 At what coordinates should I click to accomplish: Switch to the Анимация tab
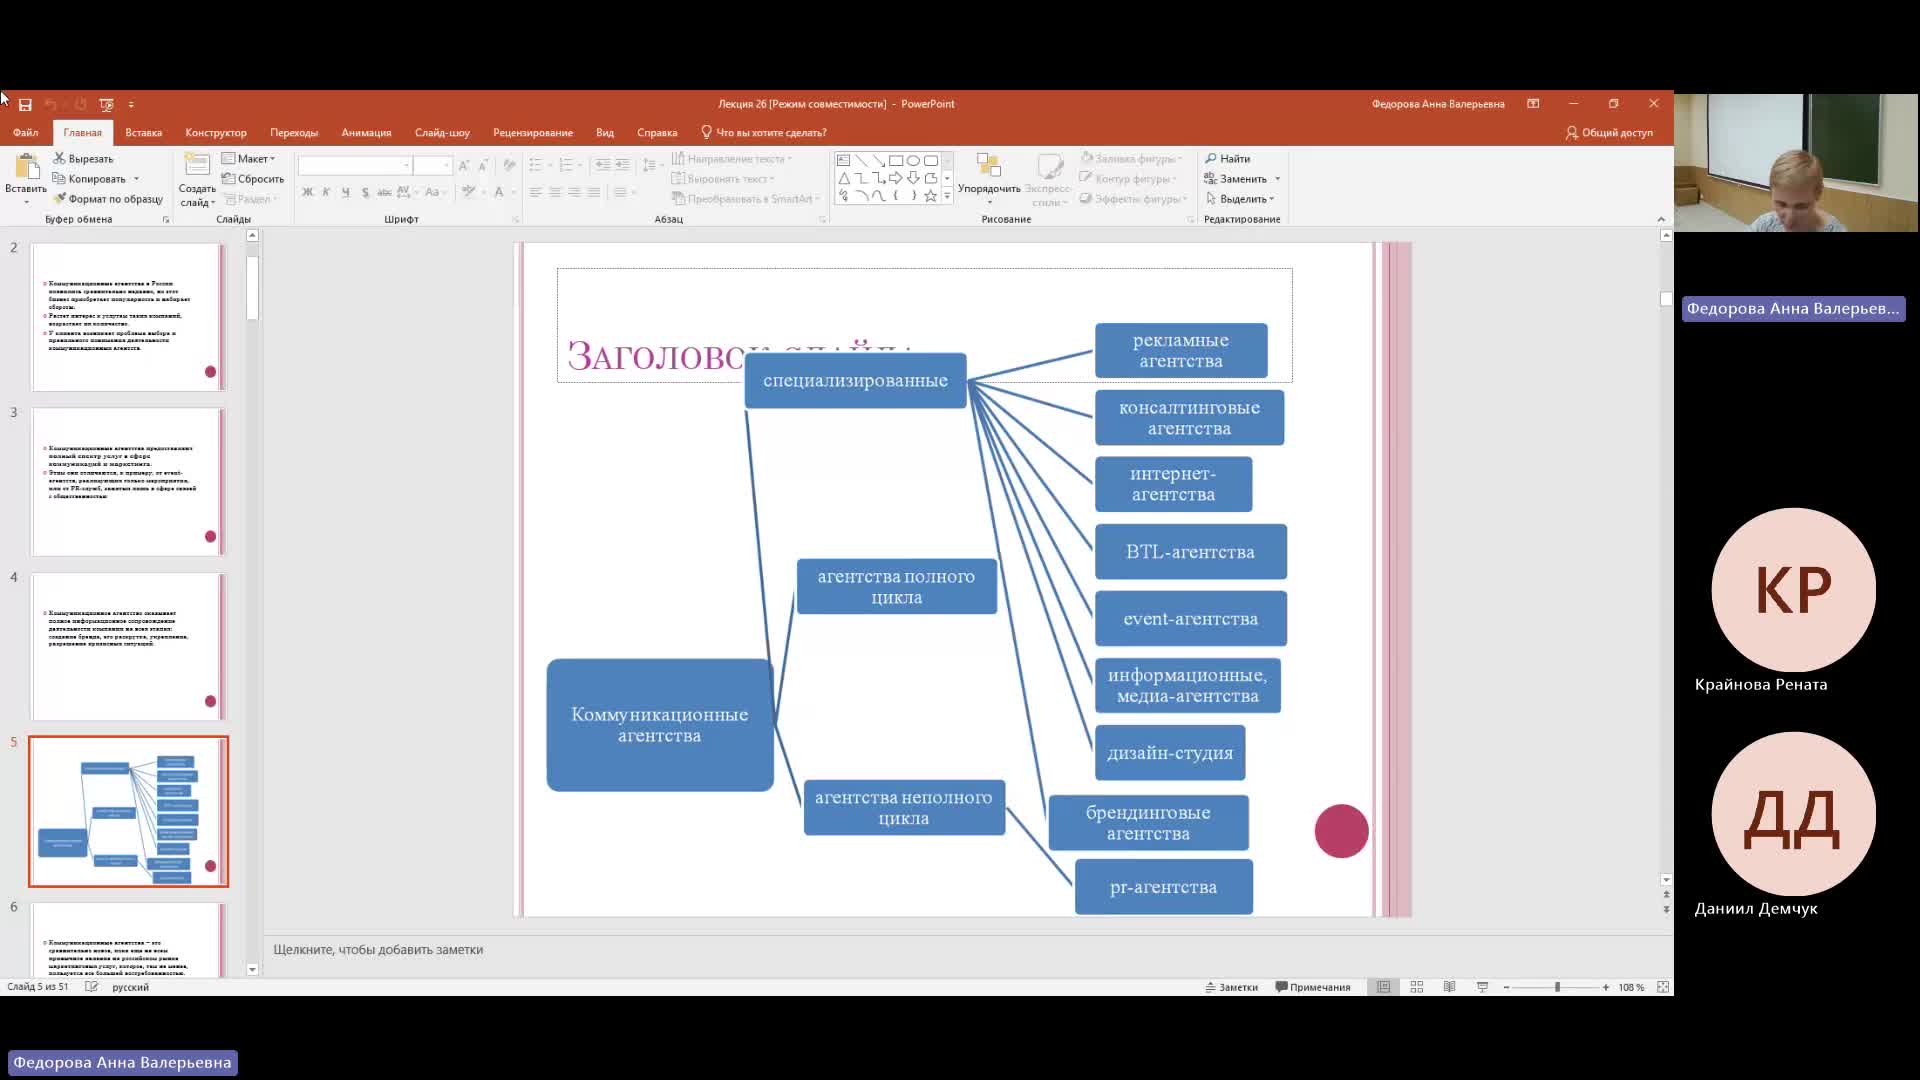[x=366, y=132]
